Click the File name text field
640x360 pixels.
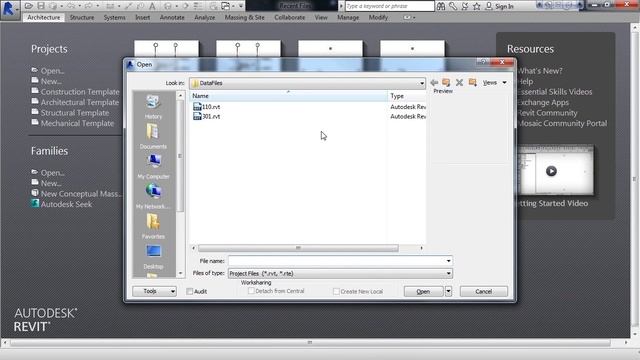click(x=337, y=261)
